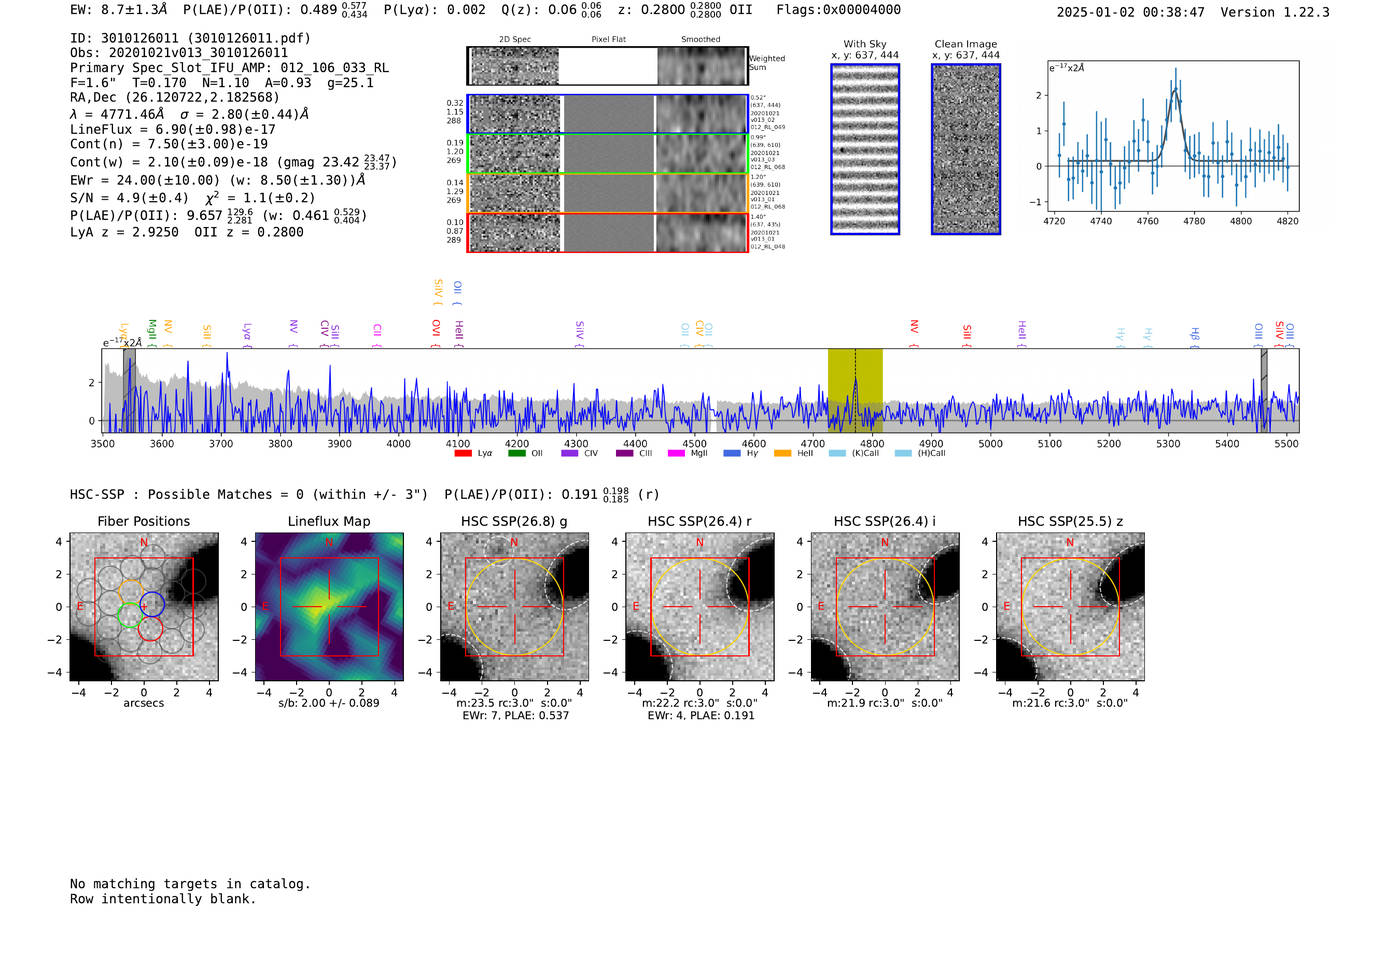Click the red Lyα legend swatch
The height and width of the screenshot is (953, 1400).
463,453
